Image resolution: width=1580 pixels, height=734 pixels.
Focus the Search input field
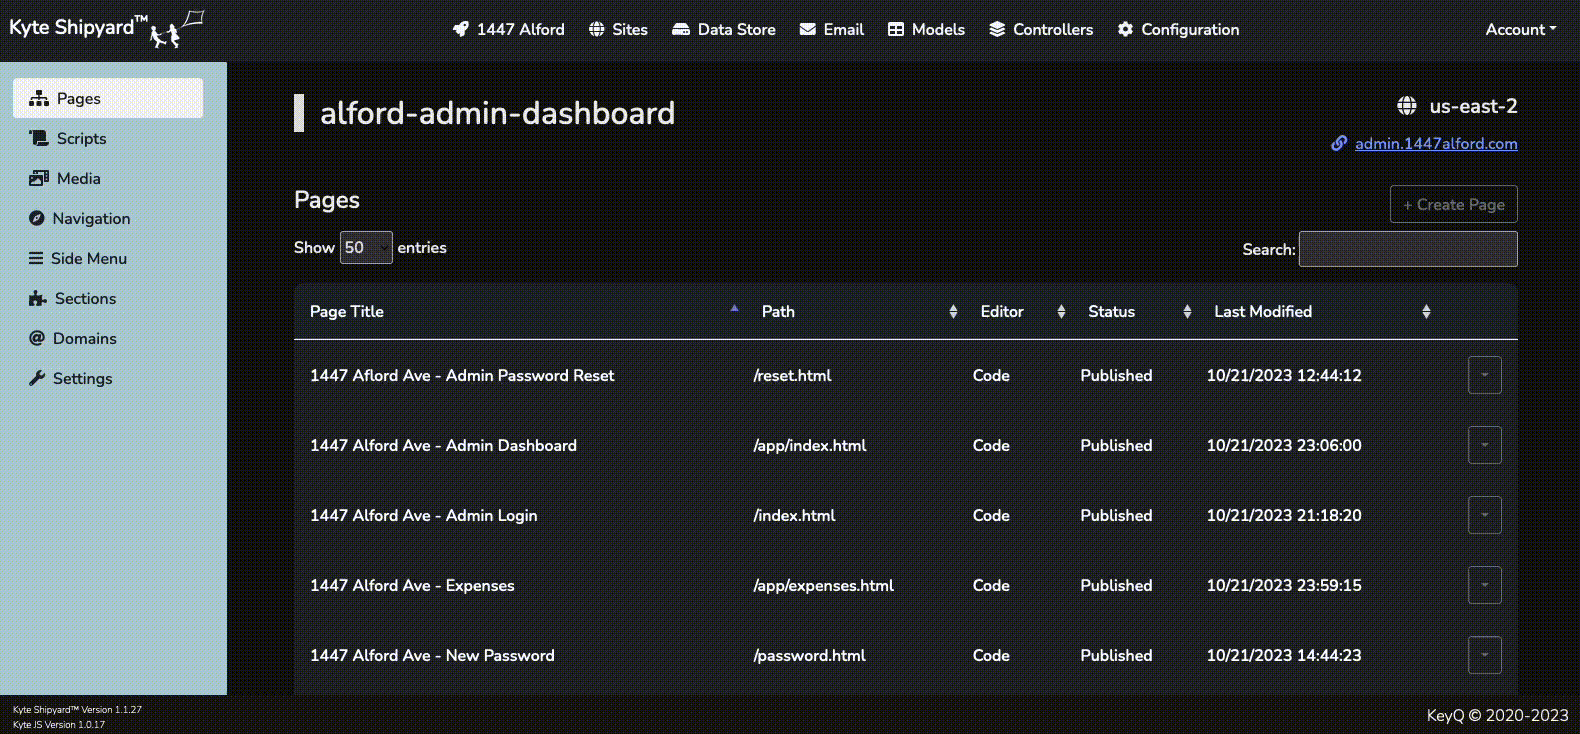point(1407,249)
